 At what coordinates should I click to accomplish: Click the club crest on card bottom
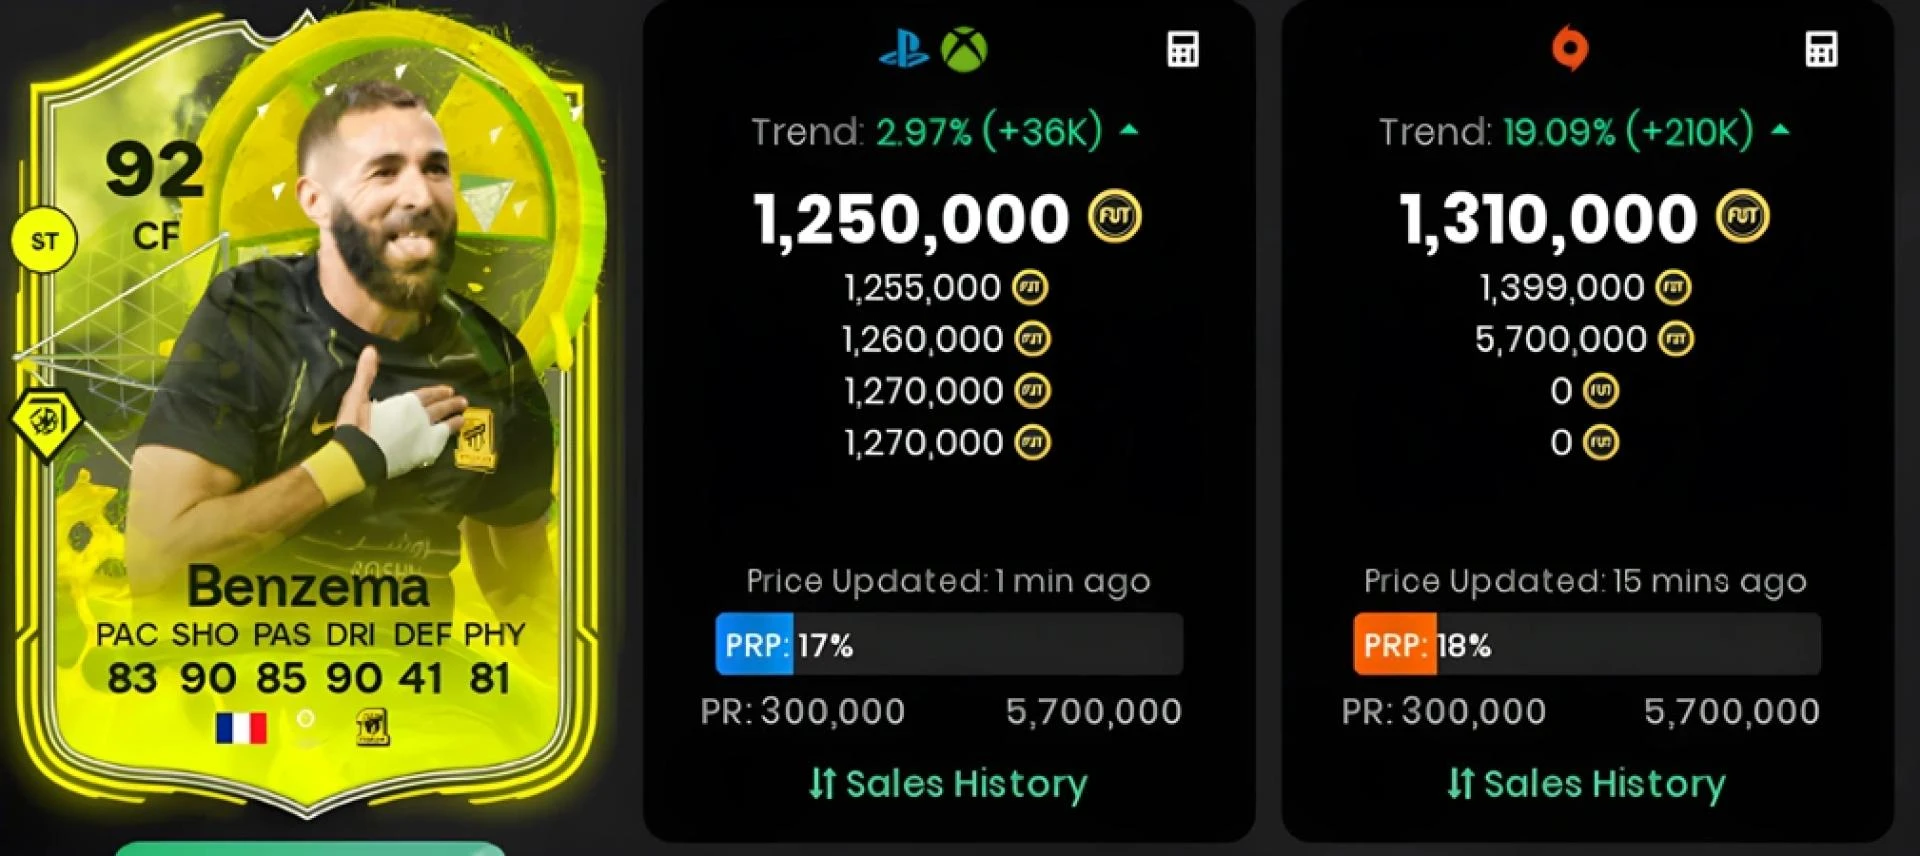[x=373, y=727]
